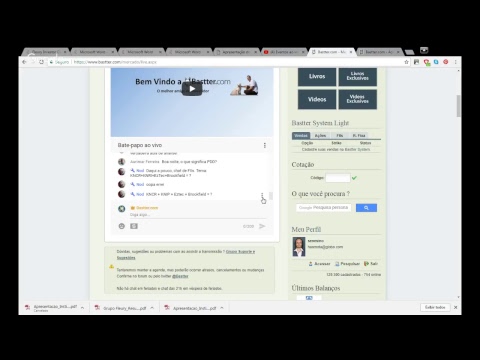Open the Videos tile
Screen dimensions: 480x360
pos(317,99)
